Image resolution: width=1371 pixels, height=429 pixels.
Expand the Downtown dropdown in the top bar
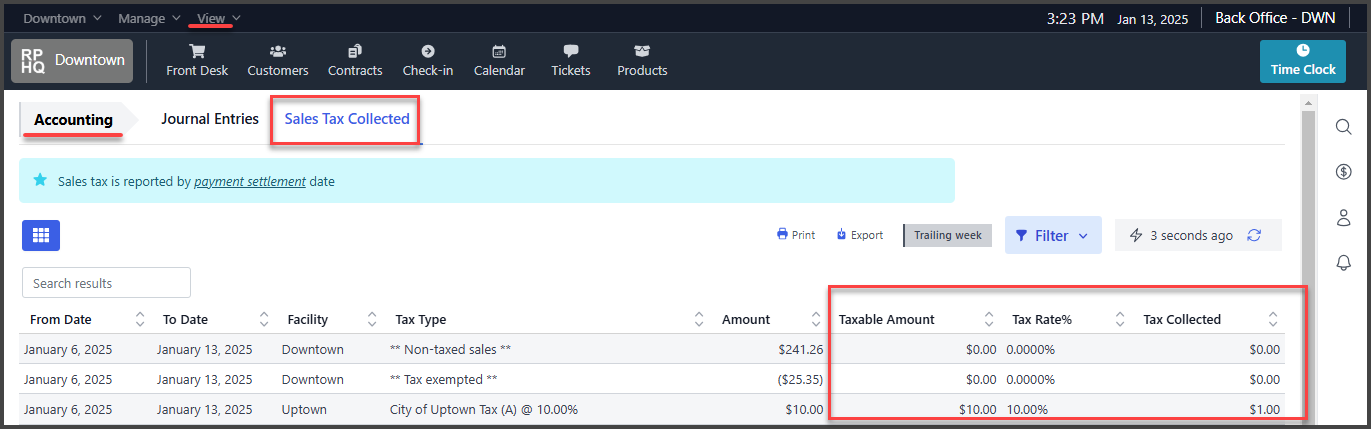click(x=62, y=18)
